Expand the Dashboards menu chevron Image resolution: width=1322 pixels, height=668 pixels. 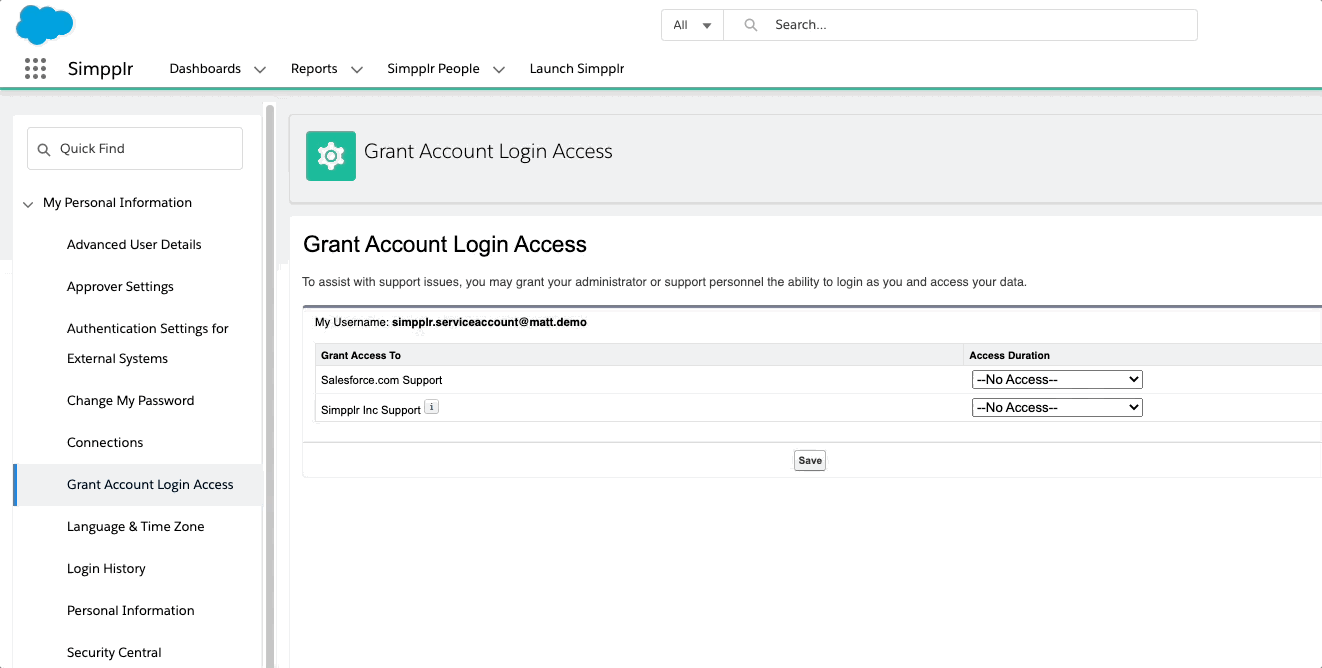click(260, 70)
